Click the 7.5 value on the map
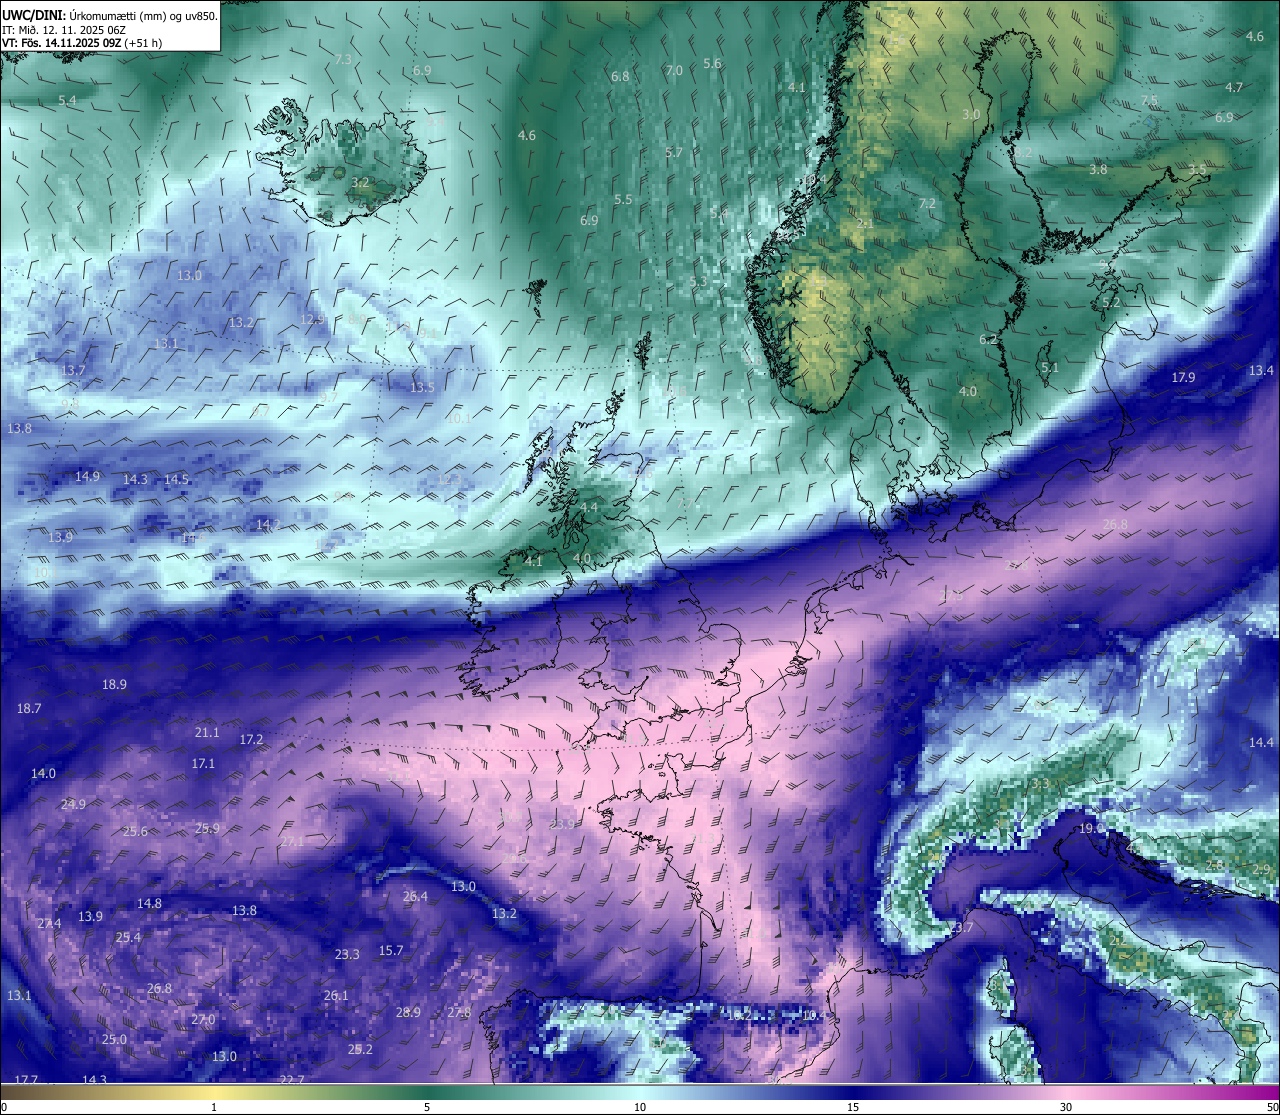 tap(1149, 101)
